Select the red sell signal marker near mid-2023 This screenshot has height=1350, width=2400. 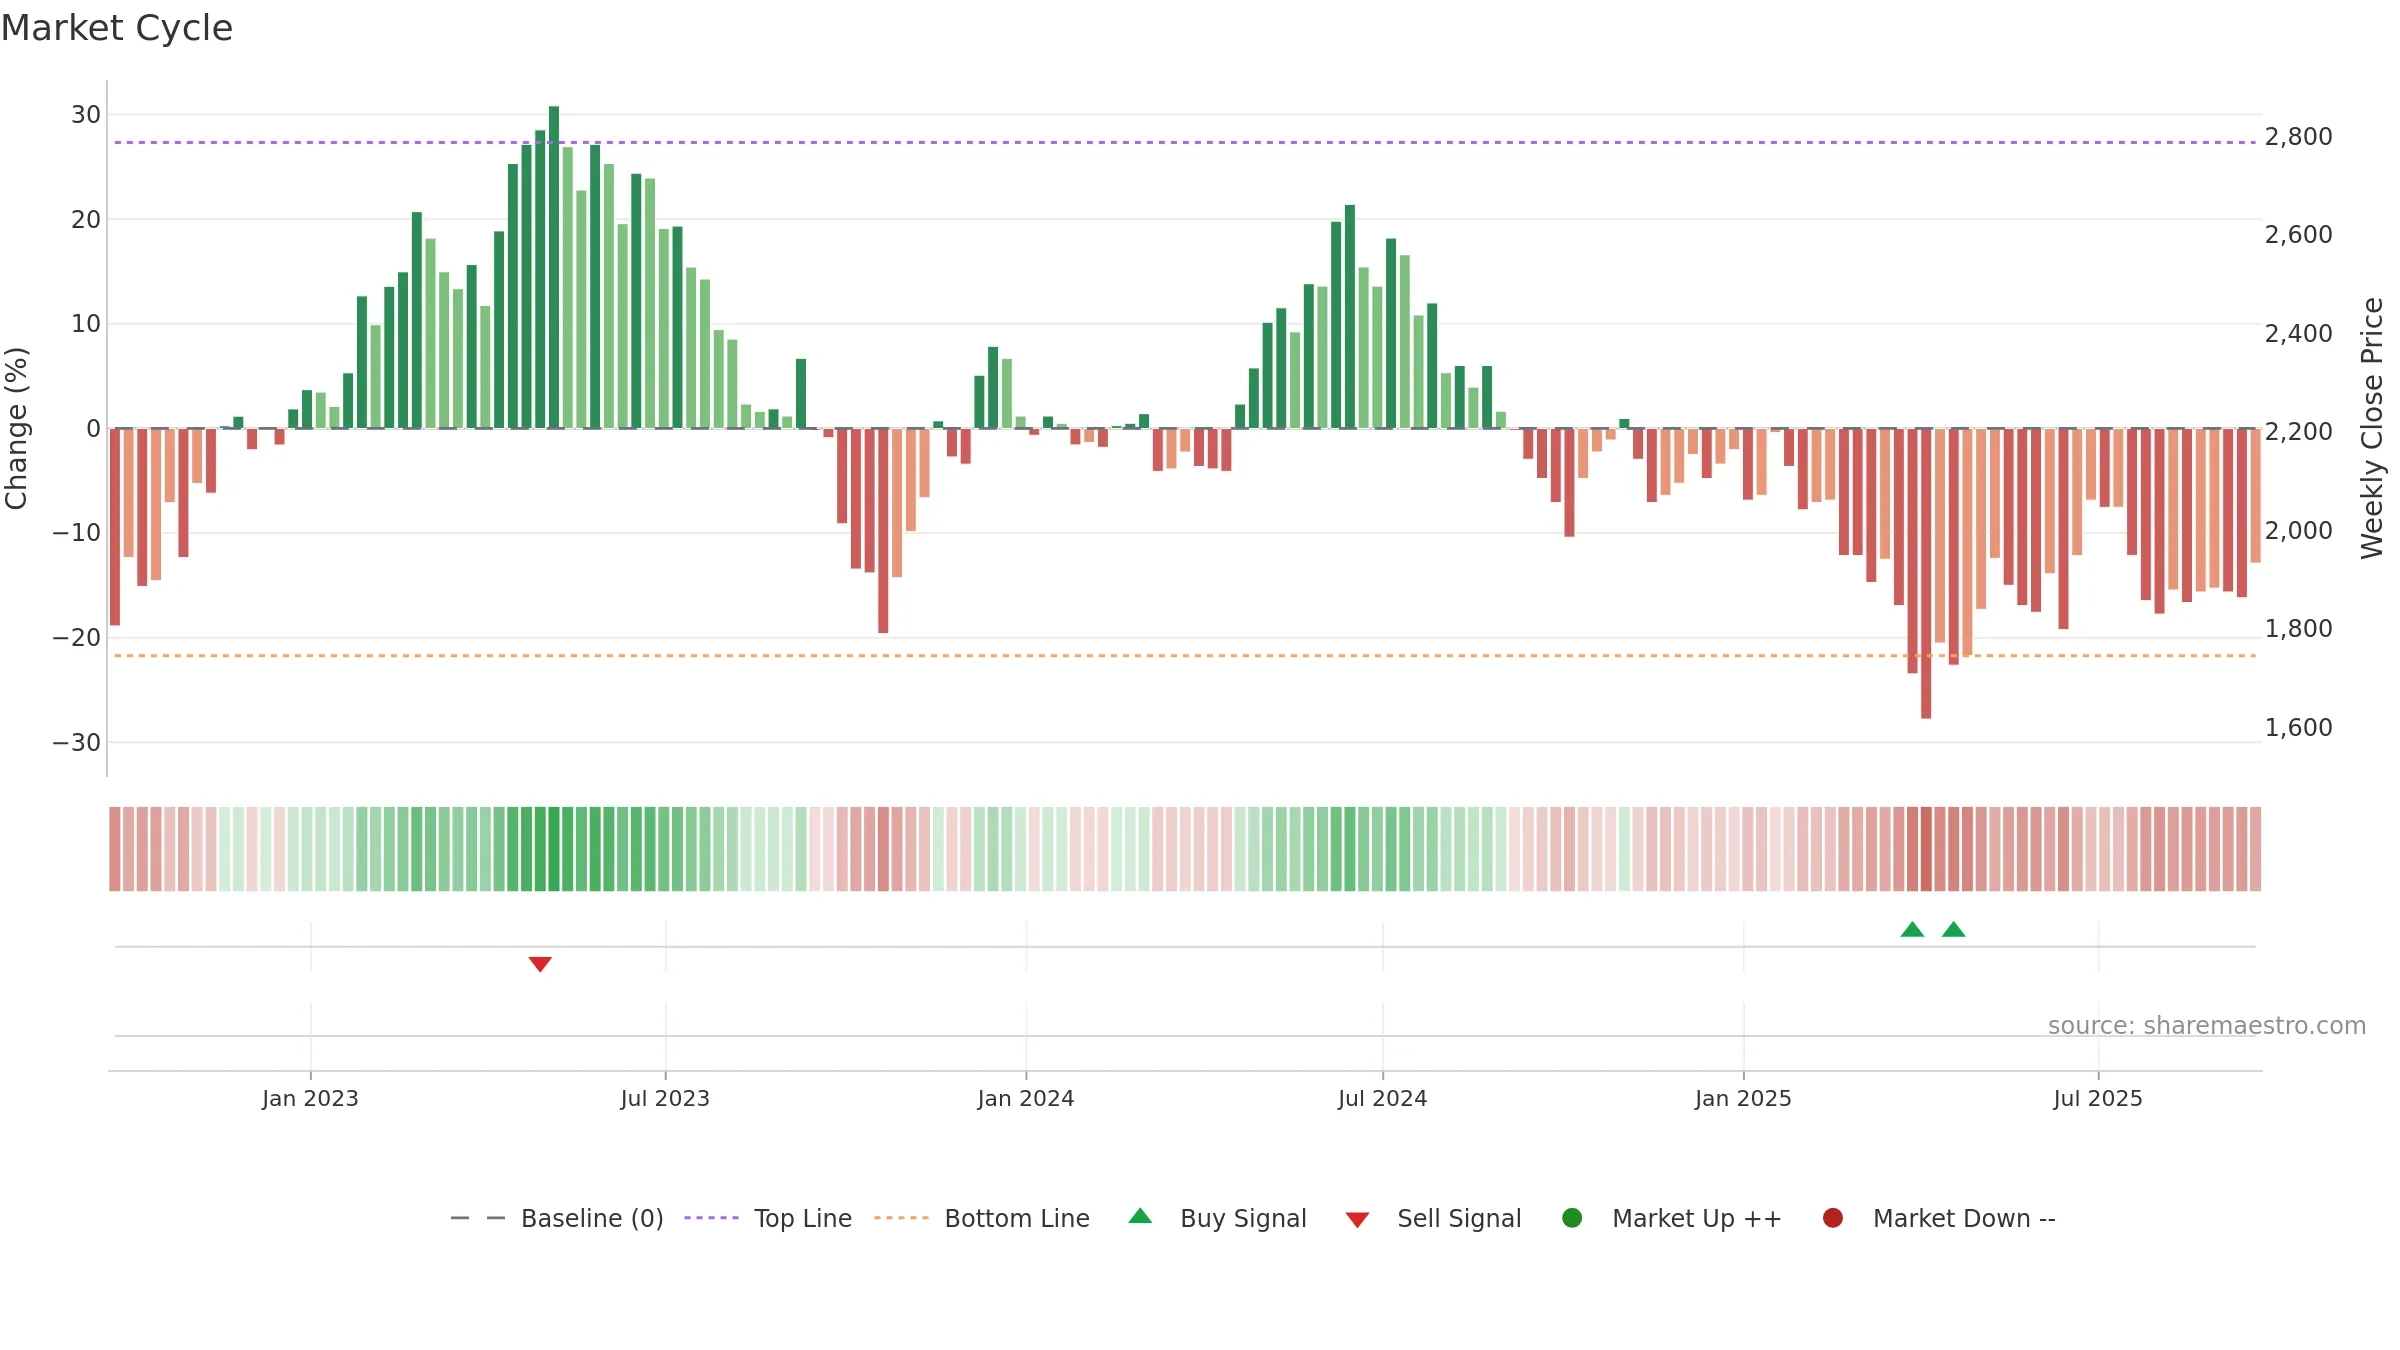[540, 964]
